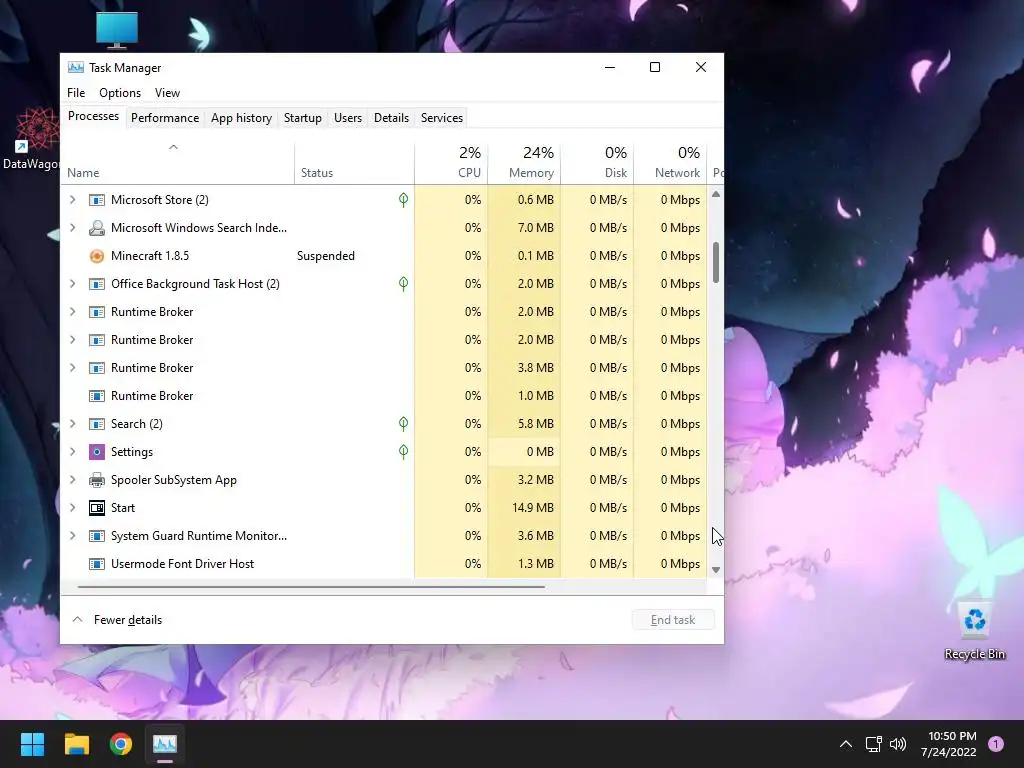Expand the Search (2) process group
Image resolution: width=1024 pixels, height=768 pixels.
coord(72,424)
